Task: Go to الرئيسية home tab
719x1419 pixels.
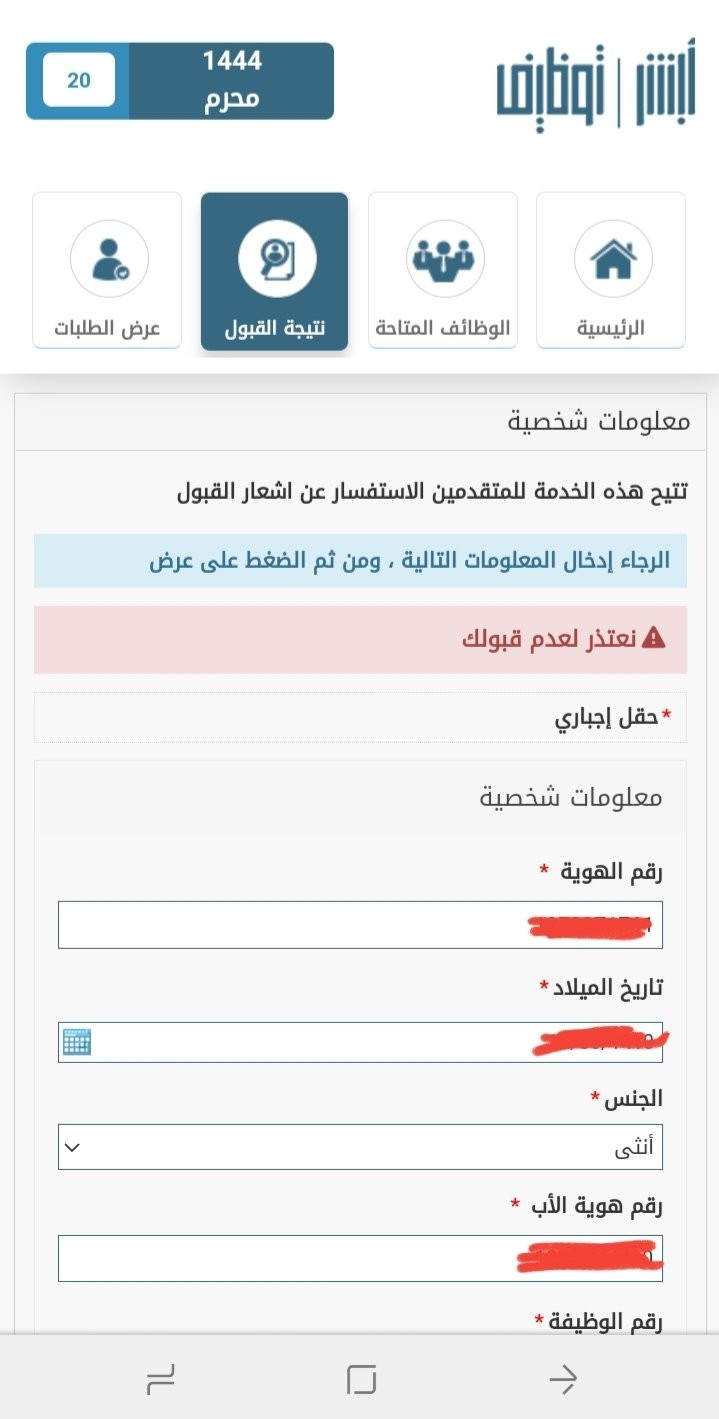Action: coord(611,270)
